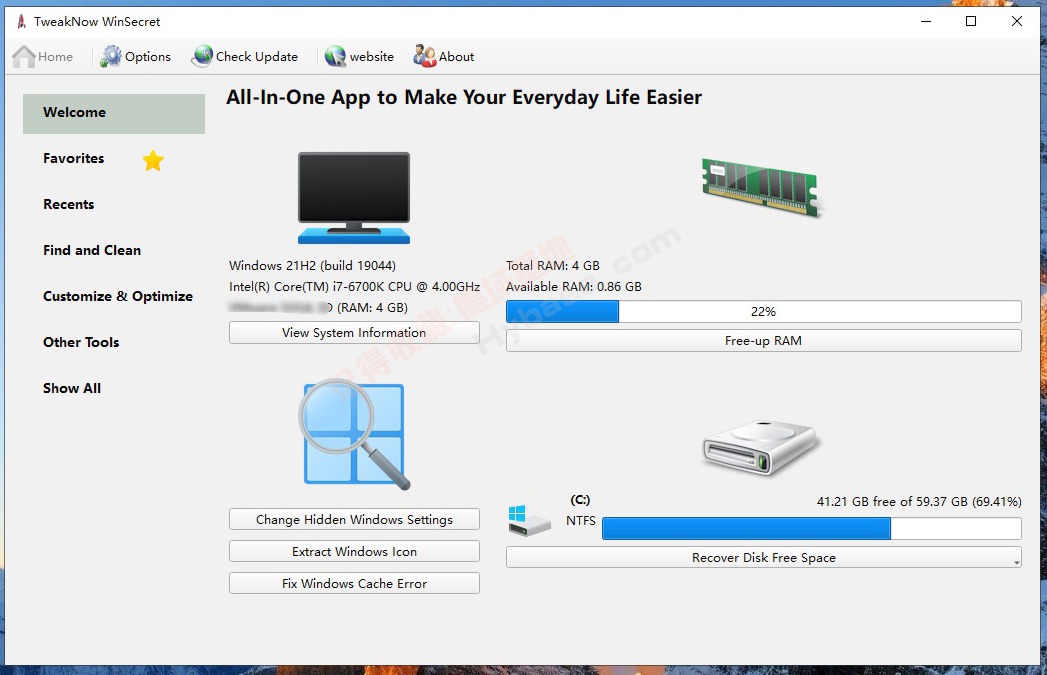Click Available RAM: 0.86 GB text

574,287
